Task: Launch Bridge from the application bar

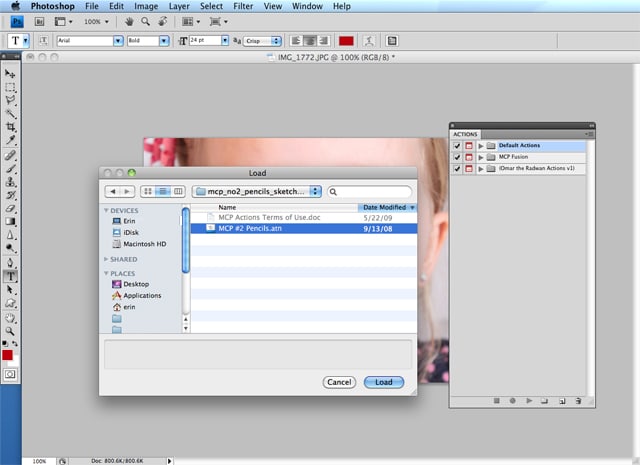Action: click(x=39, y=22)
